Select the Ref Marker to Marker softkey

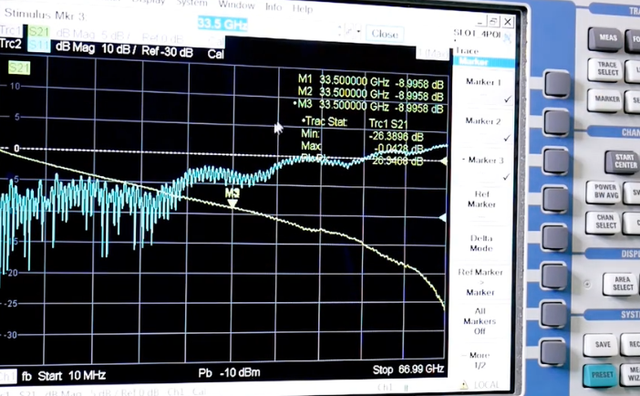pos(480,282)
